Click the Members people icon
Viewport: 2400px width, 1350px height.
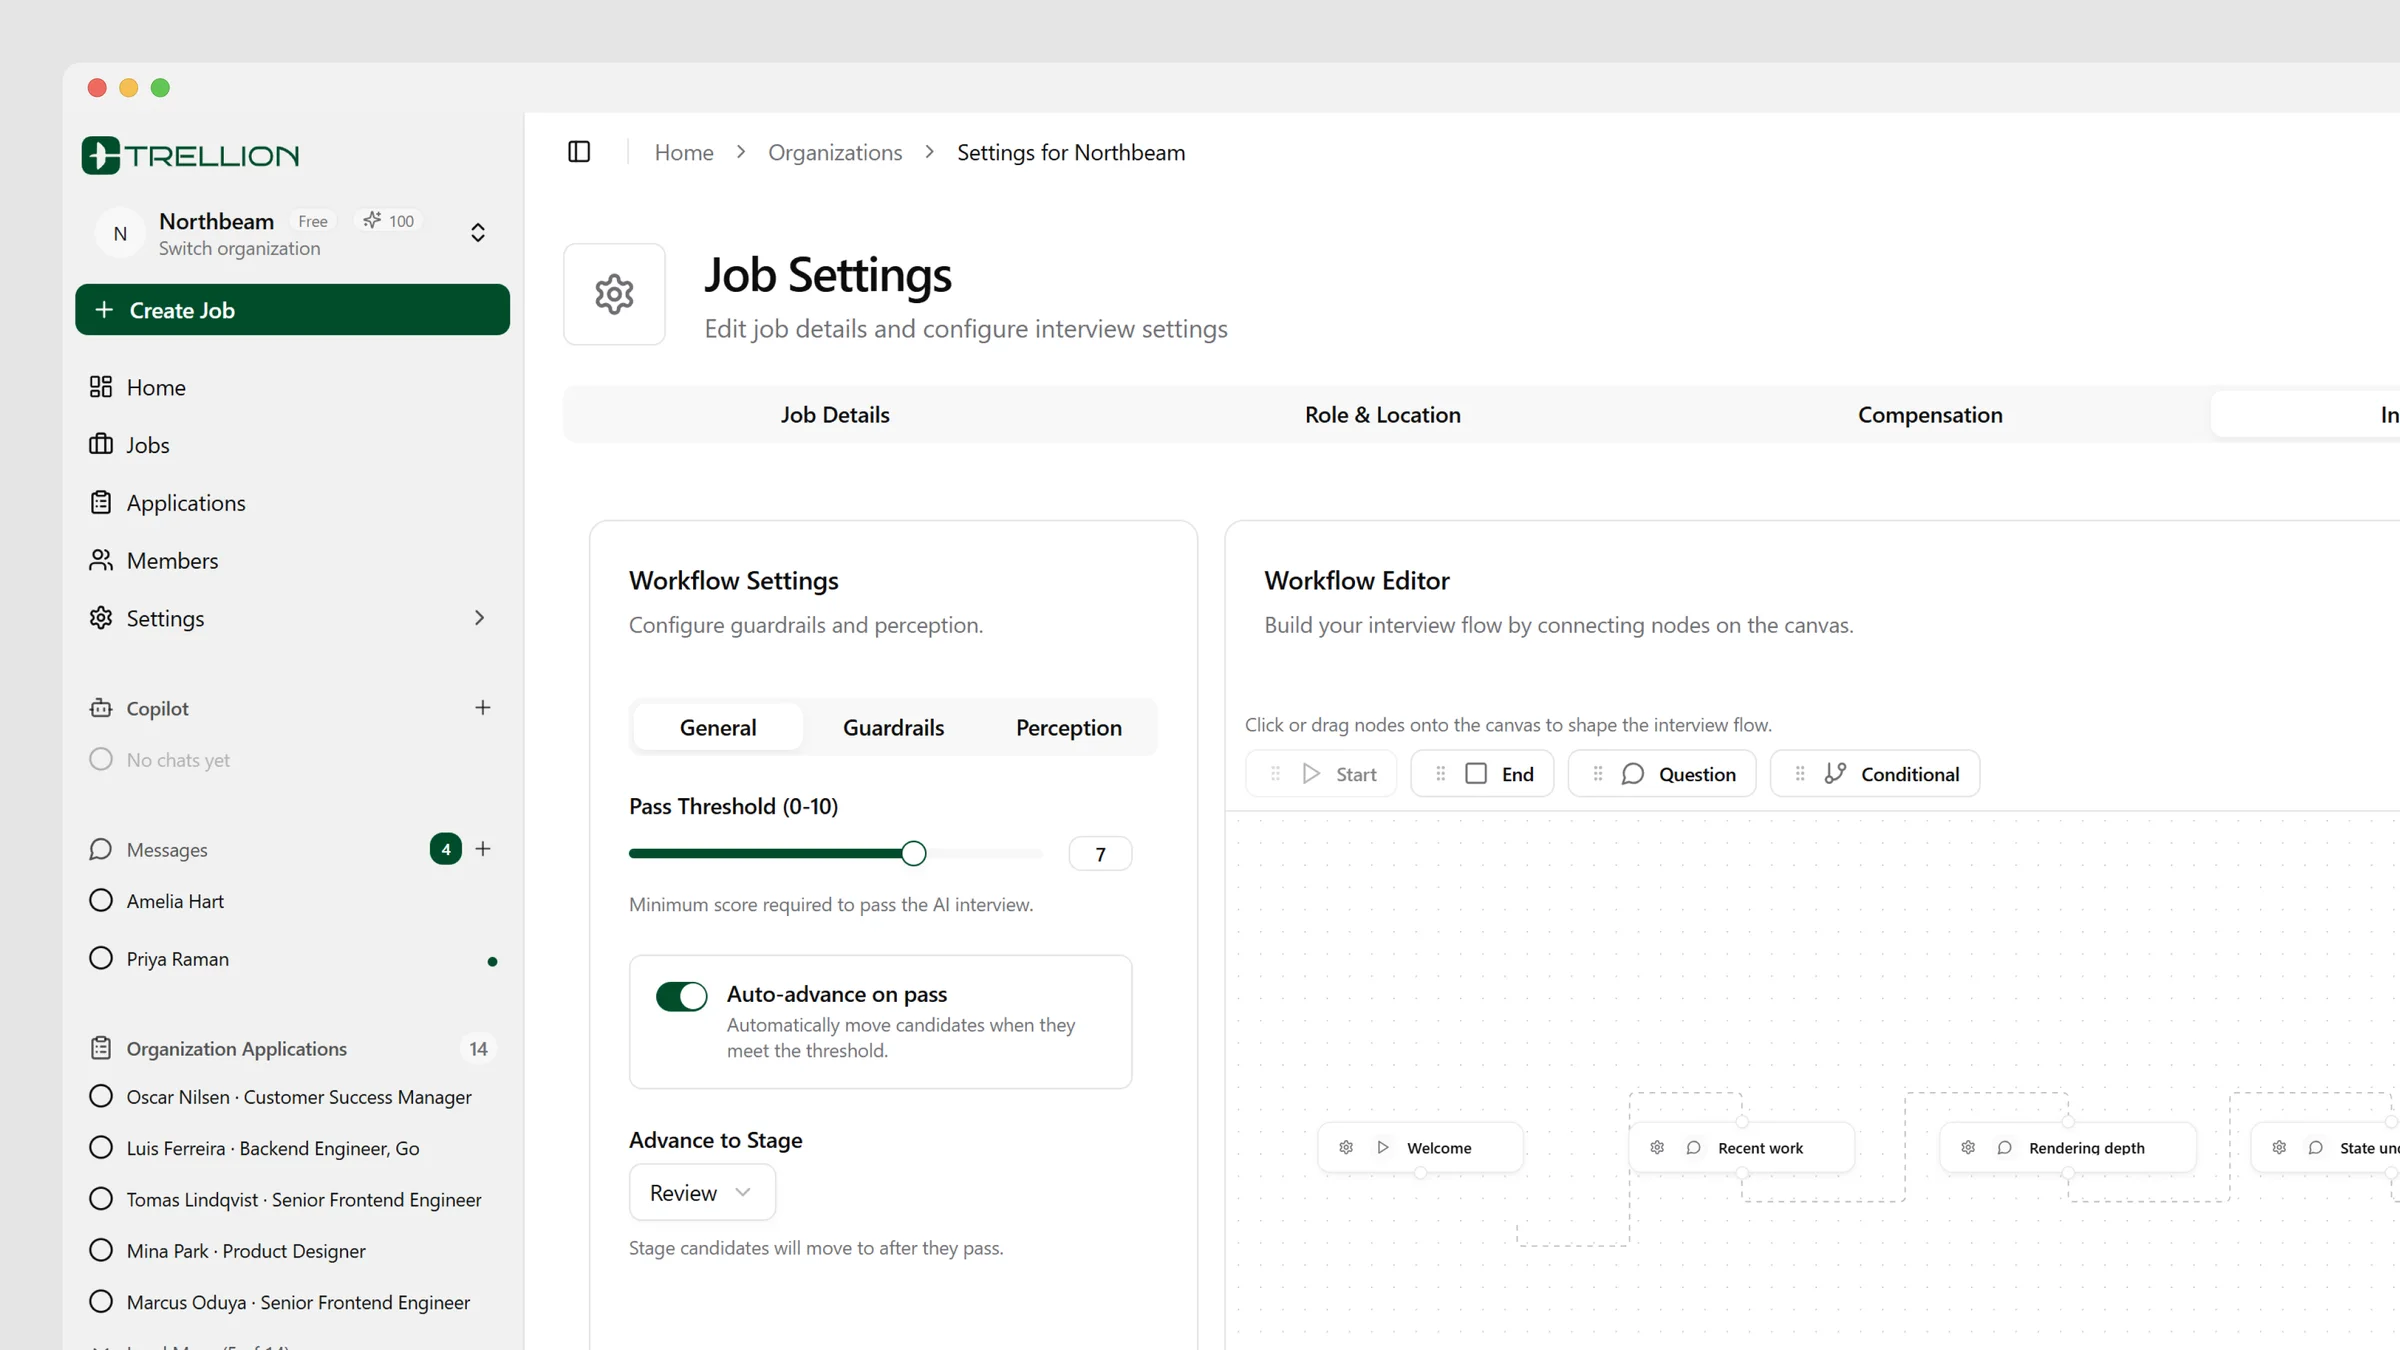point(101,560)
